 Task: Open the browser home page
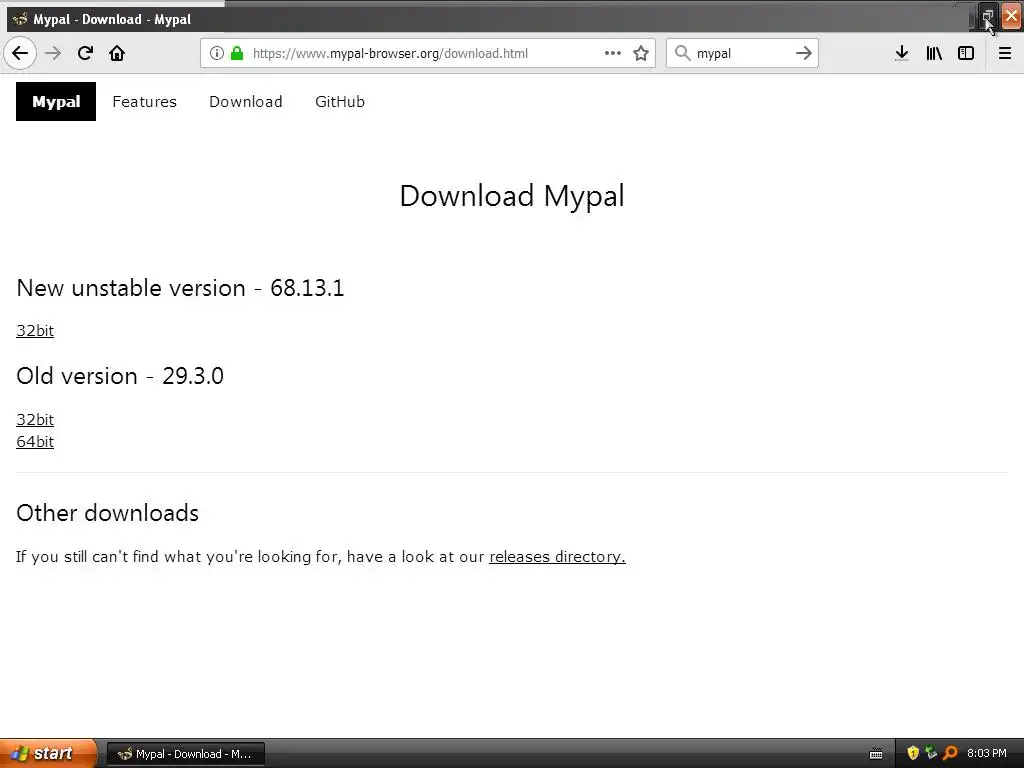pyautogui.click(x=117, y=54)
